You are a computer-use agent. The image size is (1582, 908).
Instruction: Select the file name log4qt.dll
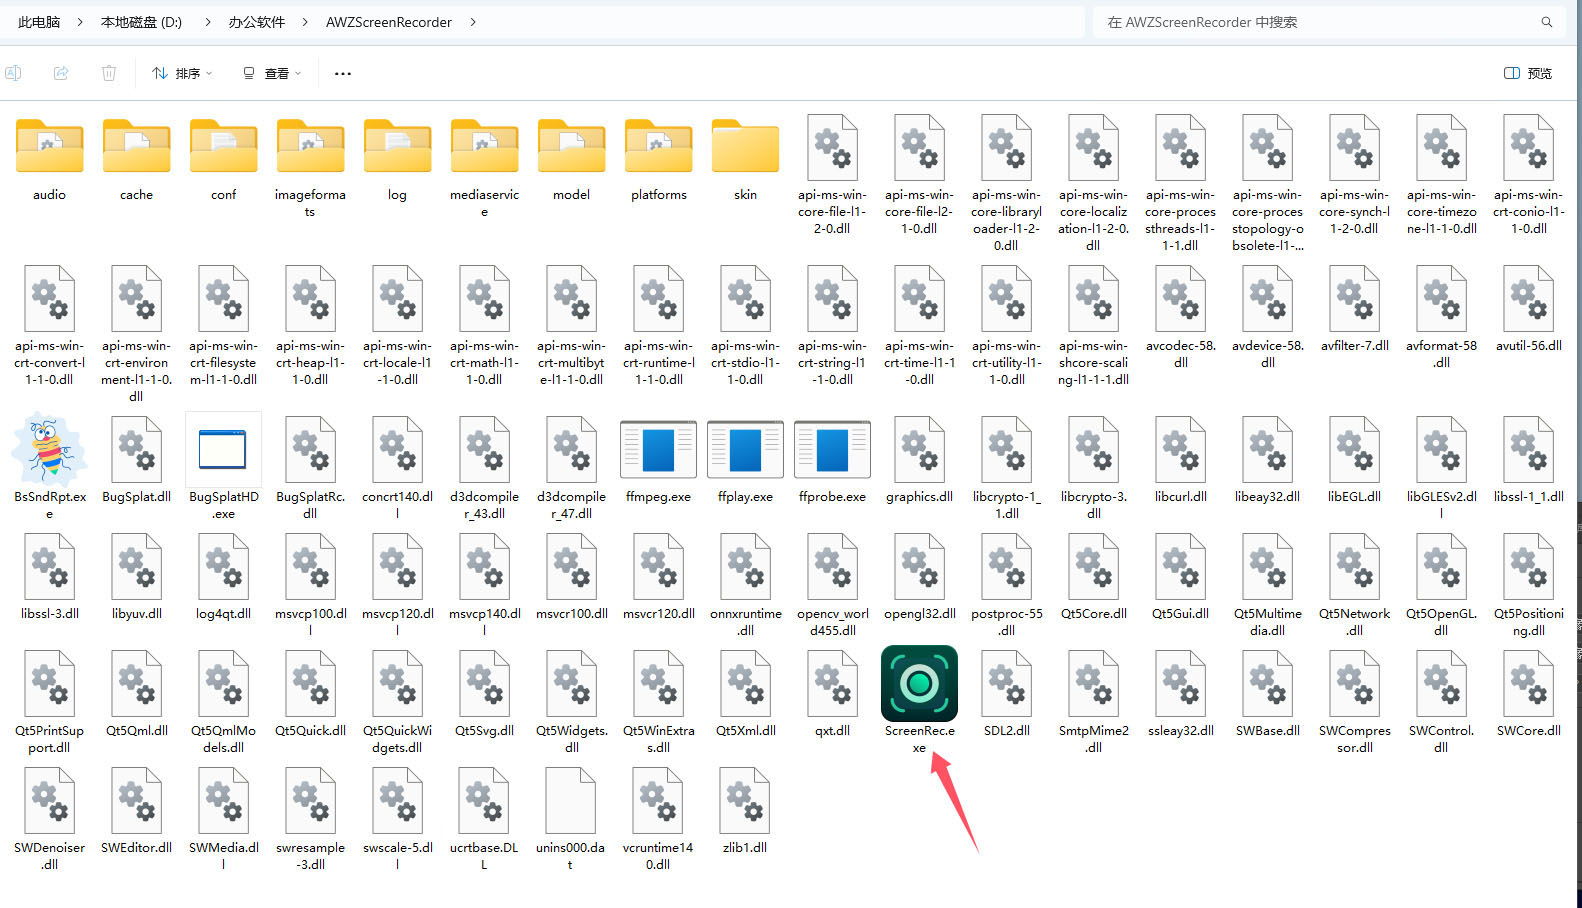223,614
